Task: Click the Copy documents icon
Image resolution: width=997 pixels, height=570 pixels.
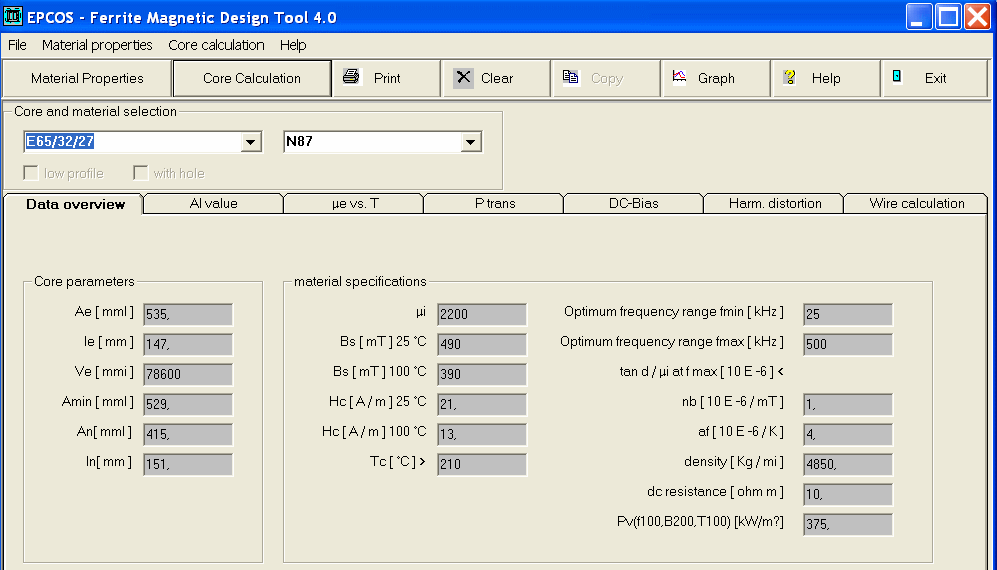Action: [x=570, y=77]
